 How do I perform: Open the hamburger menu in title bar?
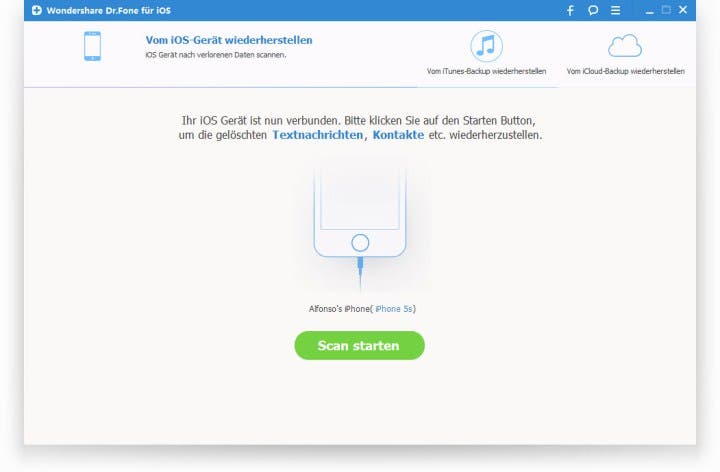615,10
